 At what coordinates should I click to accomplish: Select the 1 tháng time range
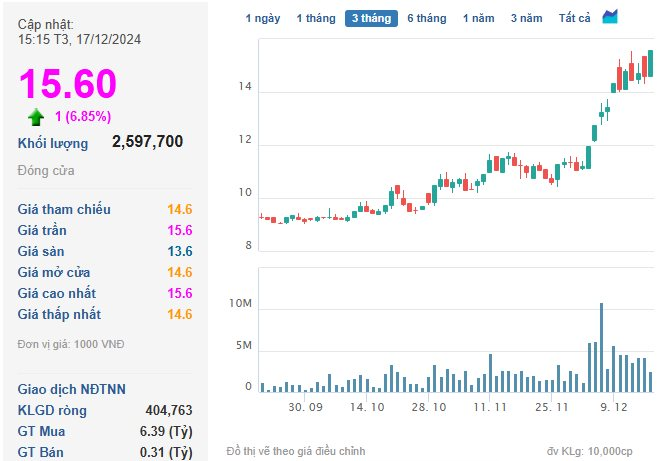[x=316, y=18]
